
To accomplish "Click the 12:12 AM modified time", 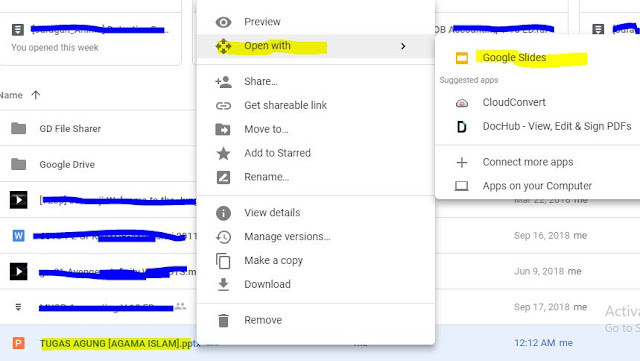I will point(534,343).
